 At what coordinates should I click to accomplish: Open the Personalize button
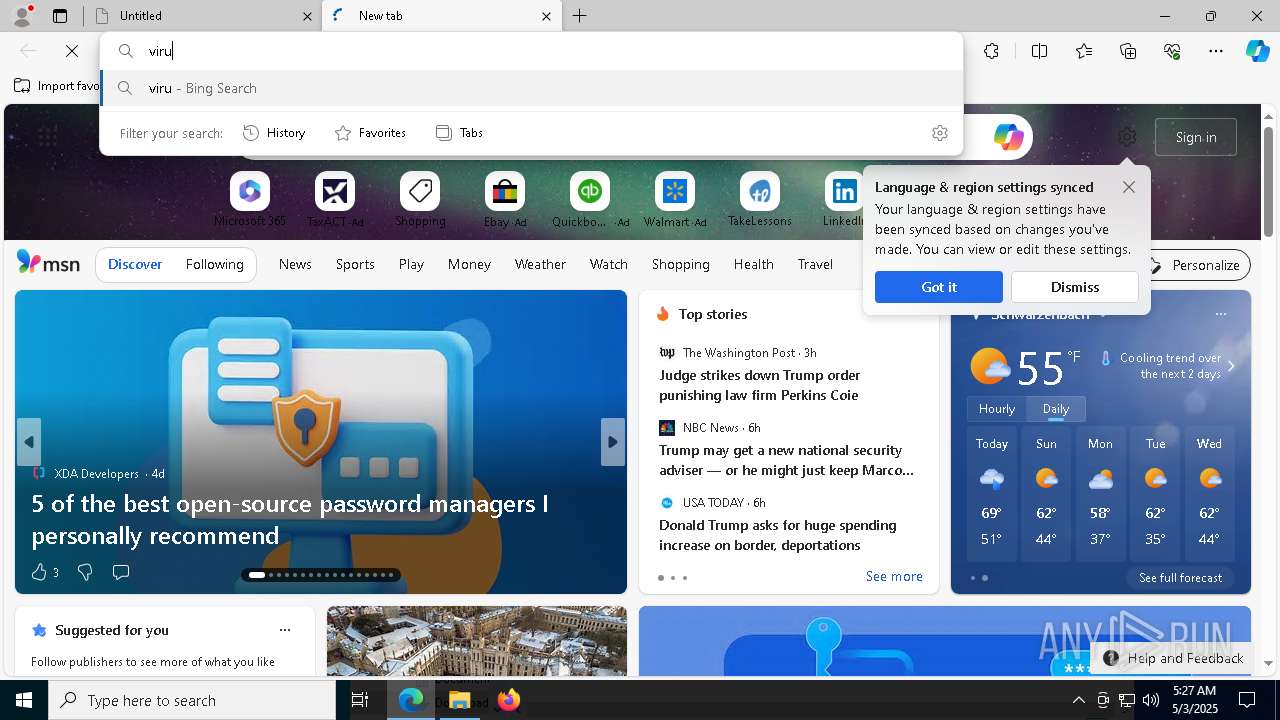coord(1195,265)
